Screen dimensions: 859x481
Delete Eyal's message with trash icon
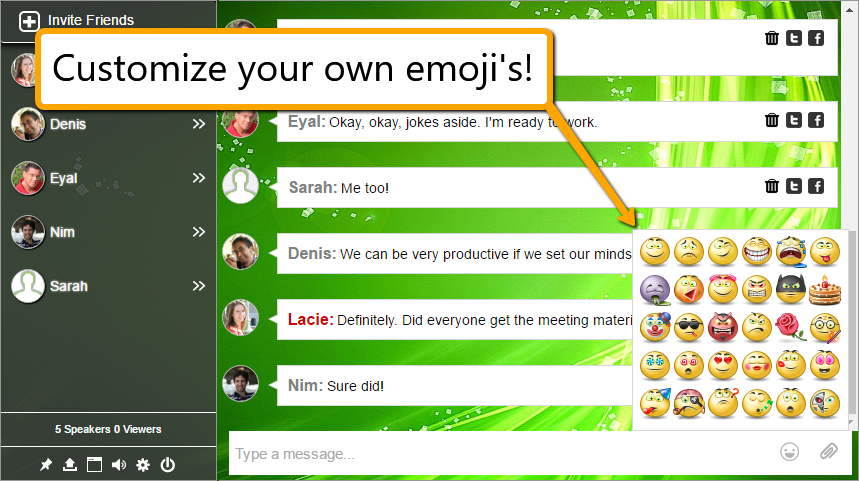[x=772, y=120]
